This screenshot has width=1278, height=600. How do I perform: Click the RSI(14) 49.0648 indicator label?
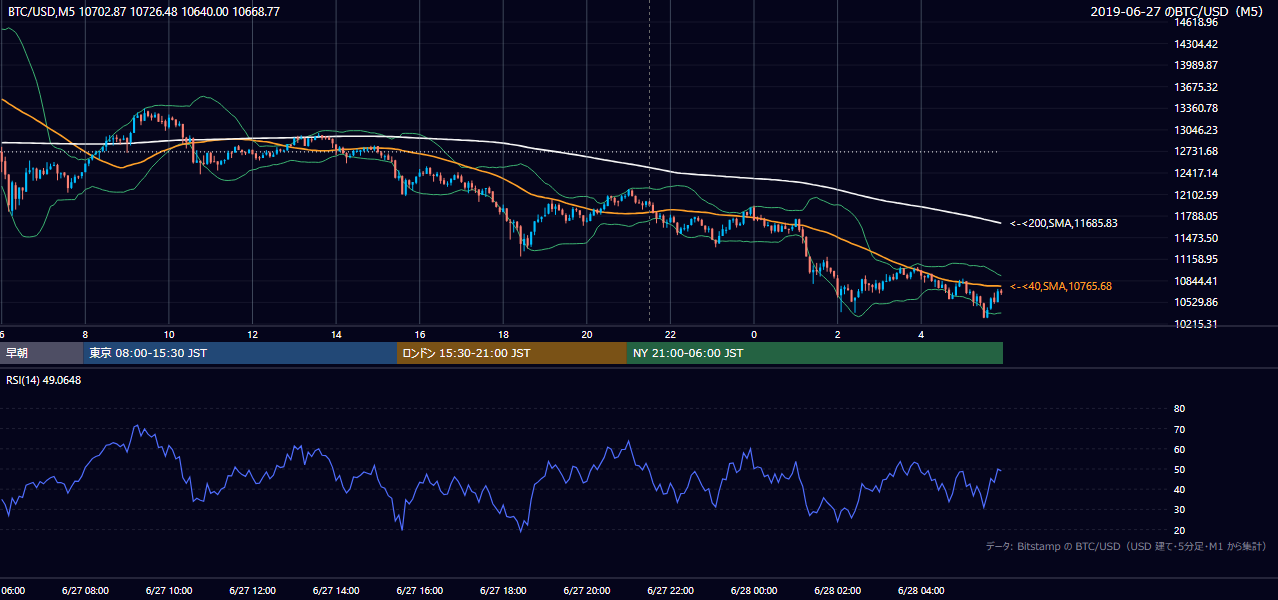44,380
